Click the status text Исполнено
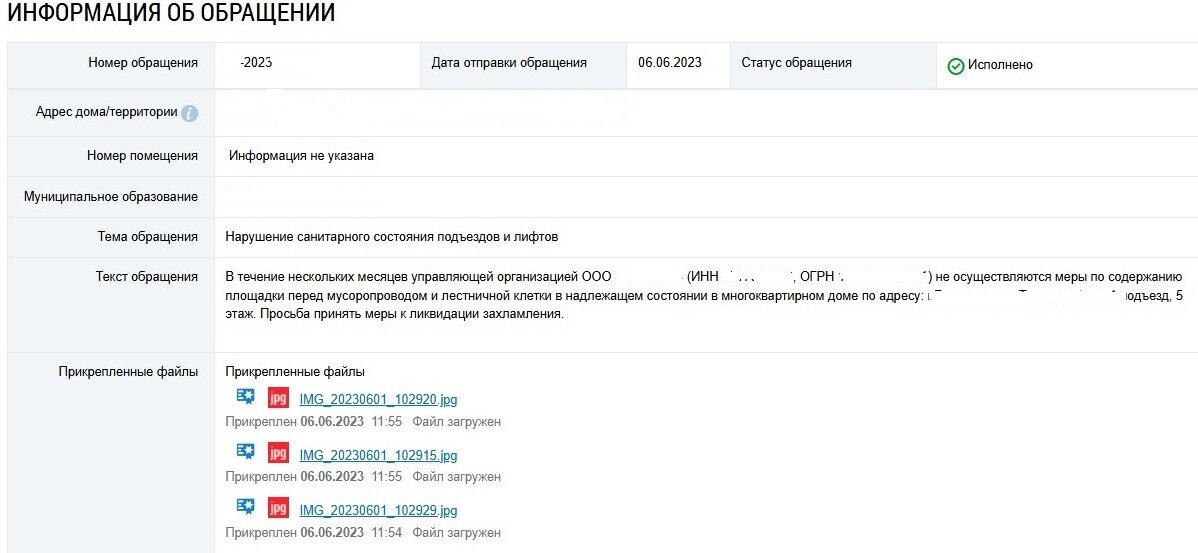 pyautogui.click(x=1000, y=65)
